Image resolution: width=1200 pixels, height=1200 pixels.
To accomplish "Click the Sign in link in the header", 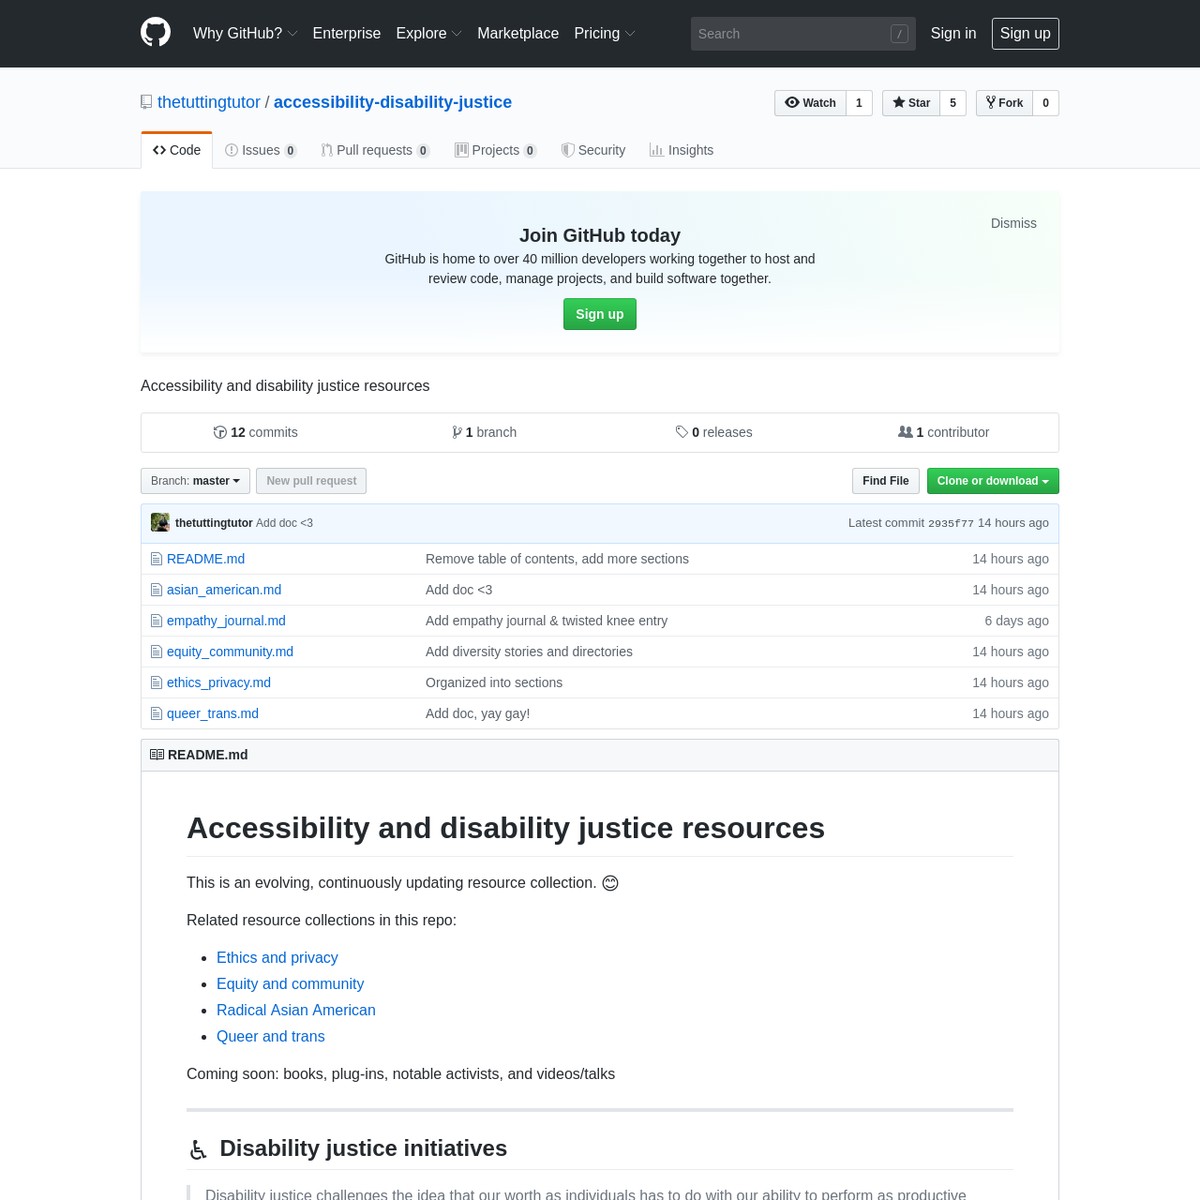I will pyautogui.click(x=953, y=33).
